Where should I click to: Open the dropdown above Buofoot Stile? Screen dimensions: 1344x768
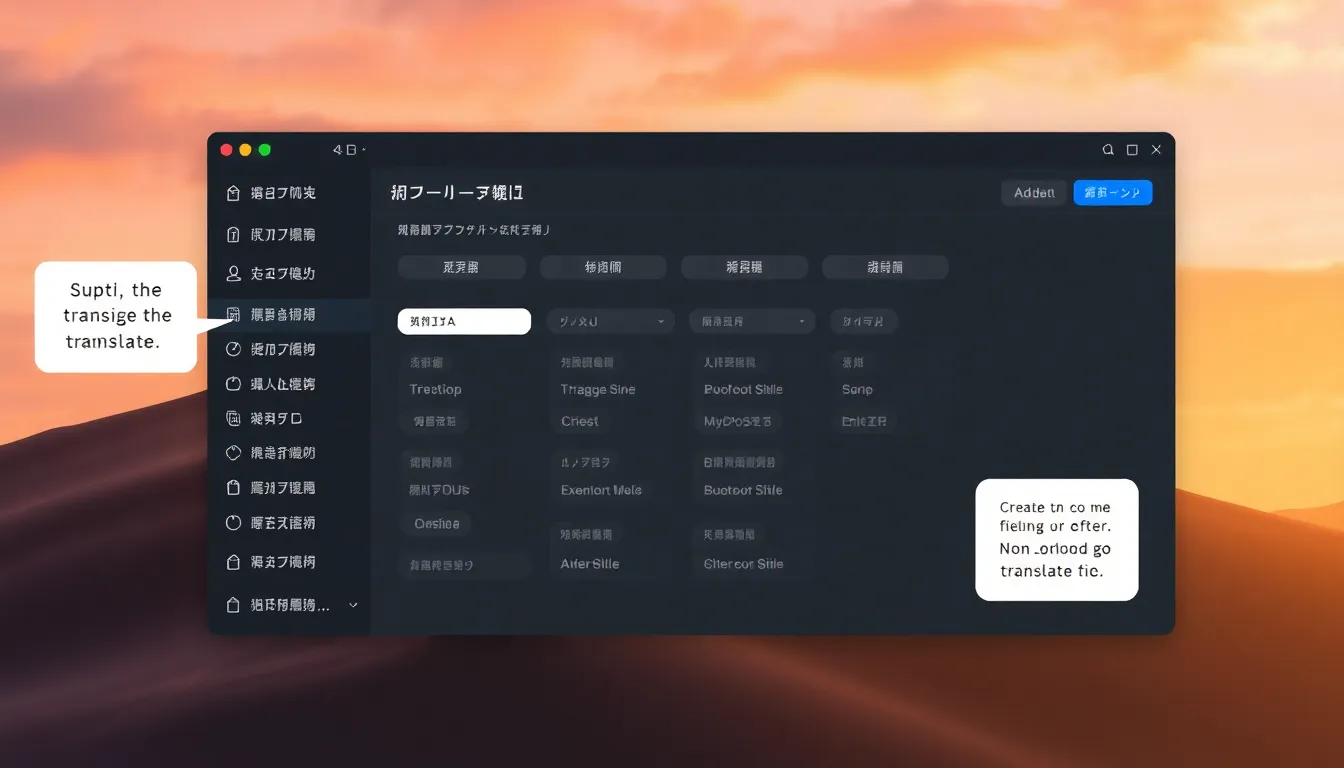pos(752,321)
